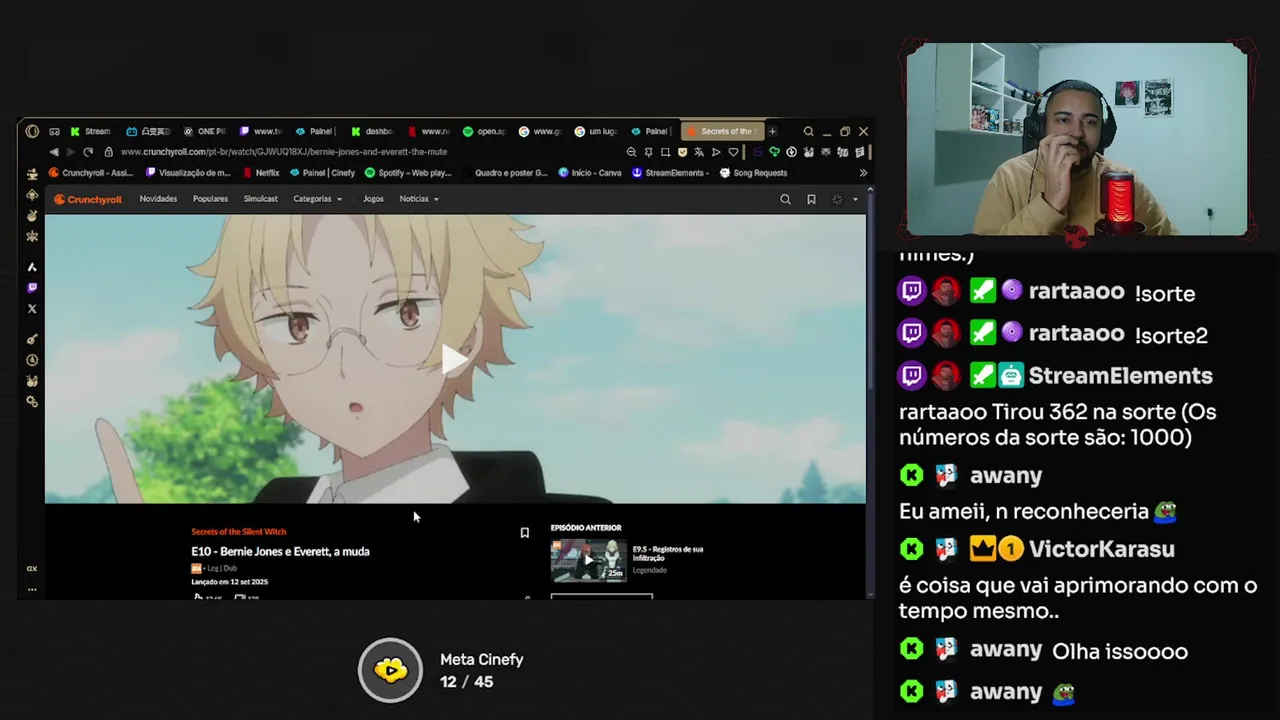
Task: Open the Novidades menu item
Action: pos(158,199)
